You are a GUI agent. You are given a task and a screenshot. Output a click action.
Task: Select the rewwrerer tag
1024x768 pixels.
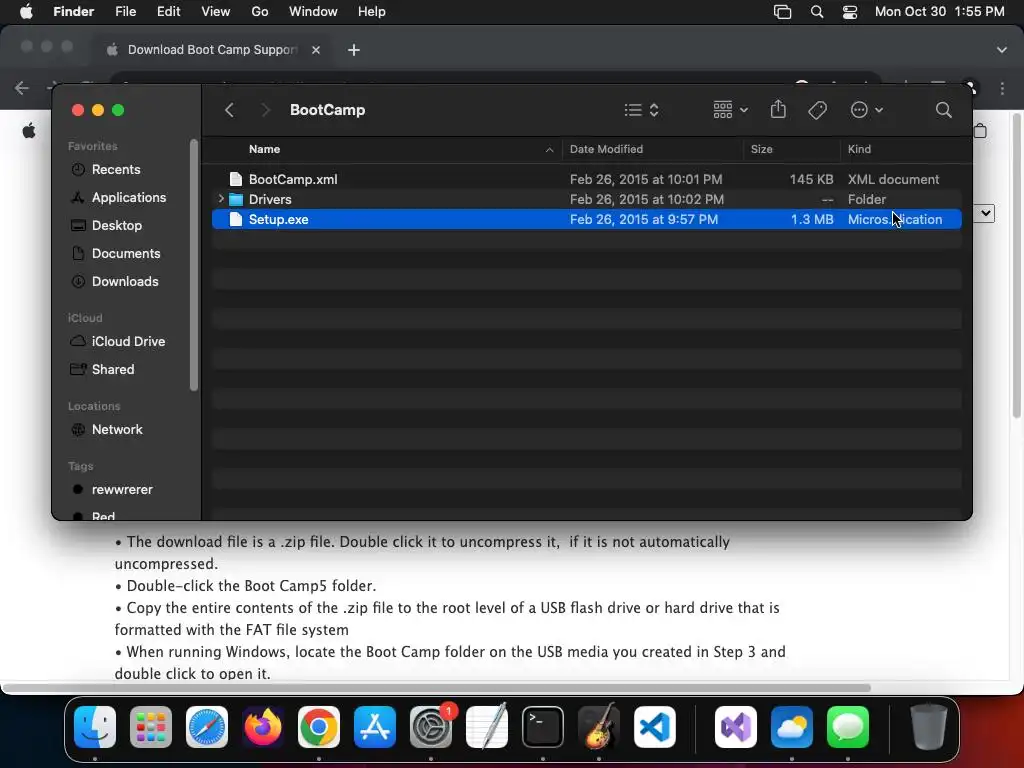coord(122,490)
